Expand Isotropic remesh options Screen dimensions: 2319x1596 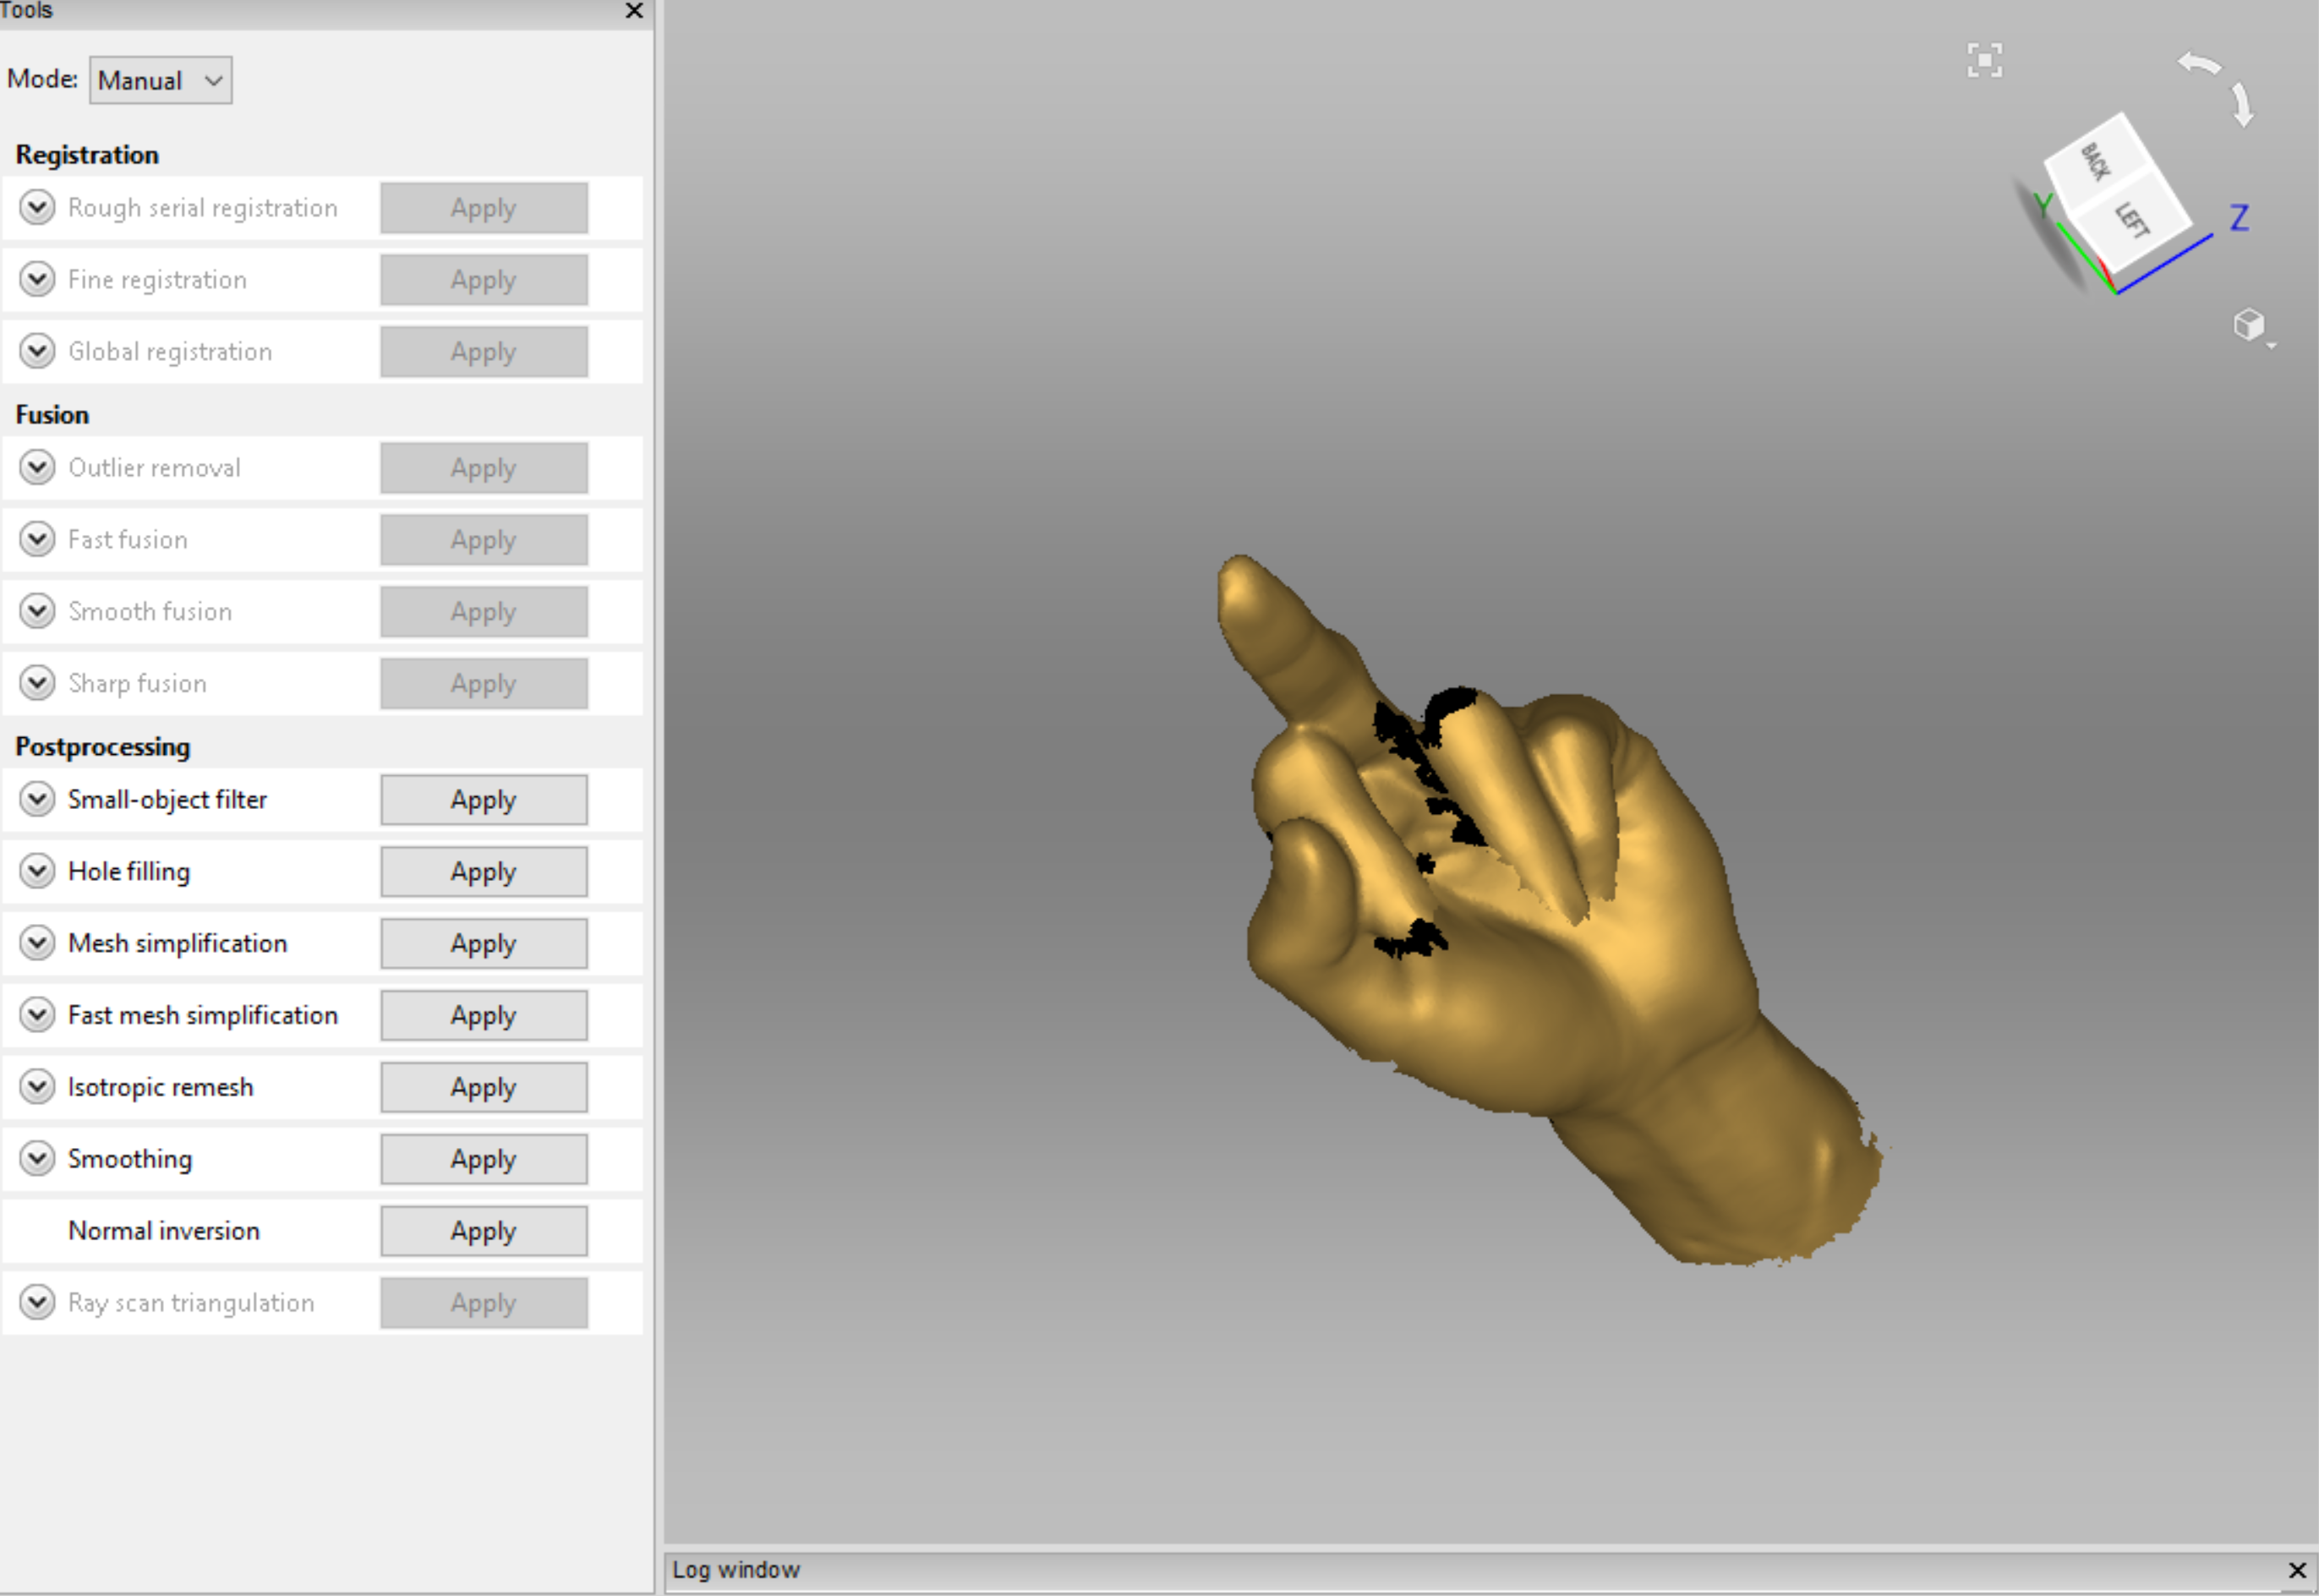coord(37,1087)
